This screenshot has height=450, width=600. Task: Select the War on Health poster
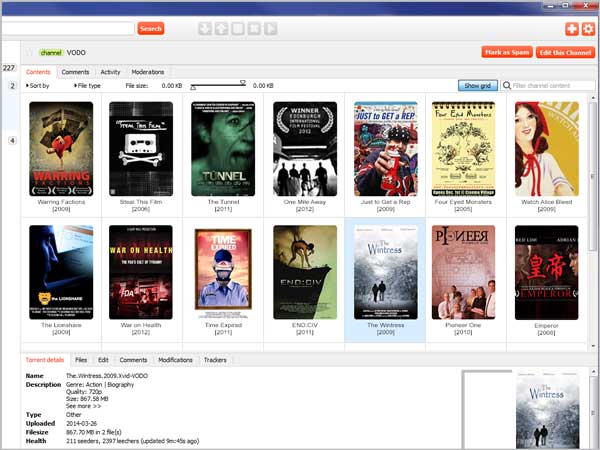(x=141, y=272)
